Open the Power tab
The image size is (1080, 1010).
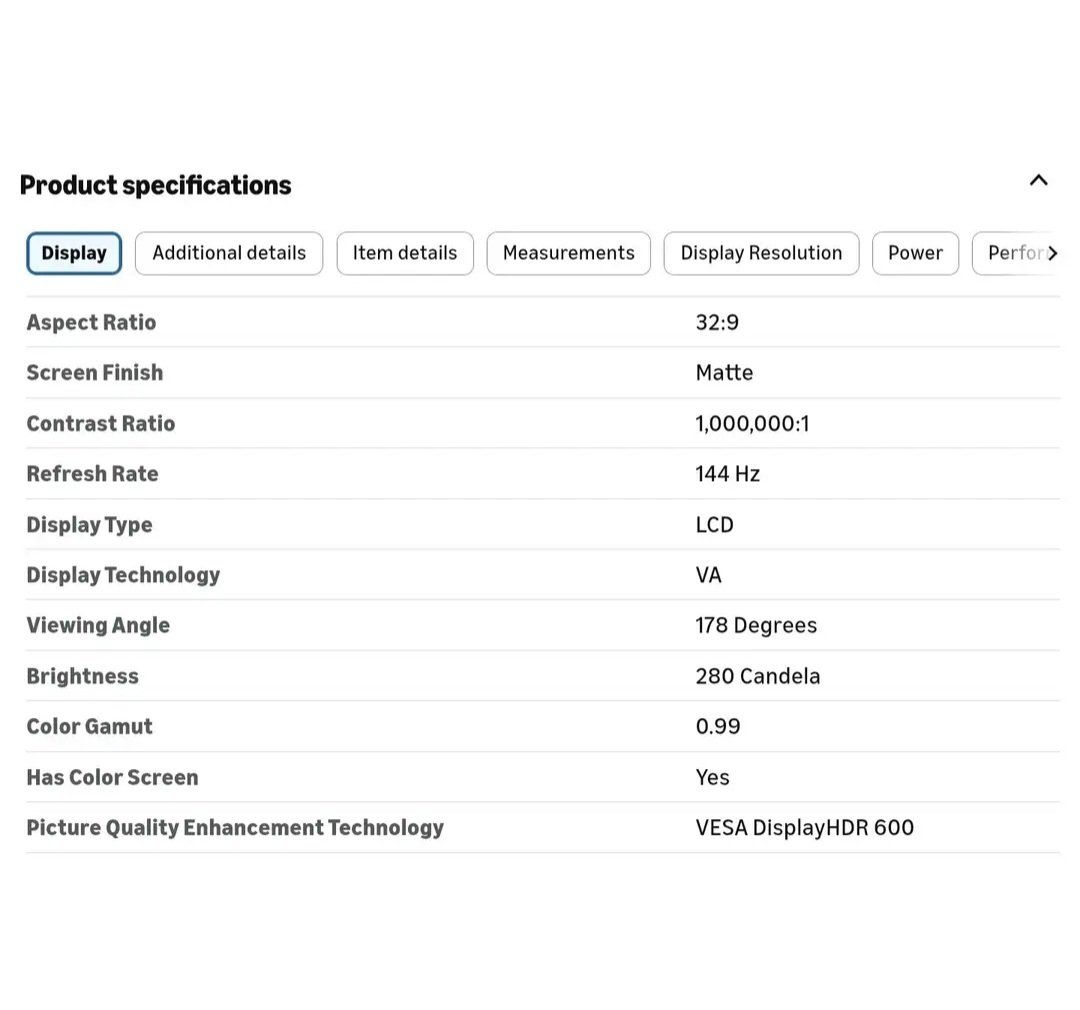point(915,254)
